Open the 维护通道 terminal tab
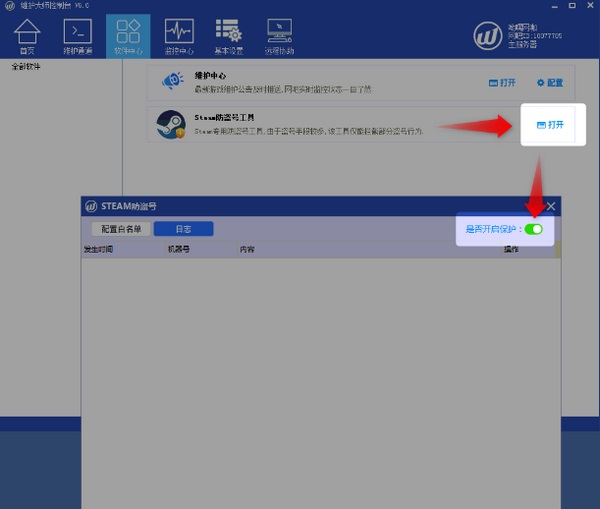 [x=77, y=35]
